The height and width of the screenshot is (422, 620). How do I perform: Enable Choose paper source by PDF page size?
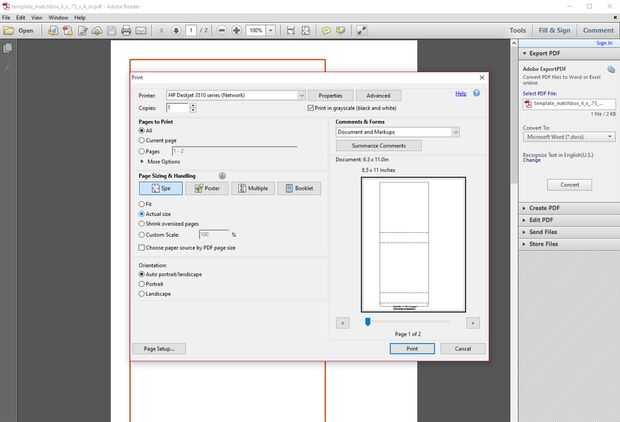pyautogui.click(x=142, y=248)
